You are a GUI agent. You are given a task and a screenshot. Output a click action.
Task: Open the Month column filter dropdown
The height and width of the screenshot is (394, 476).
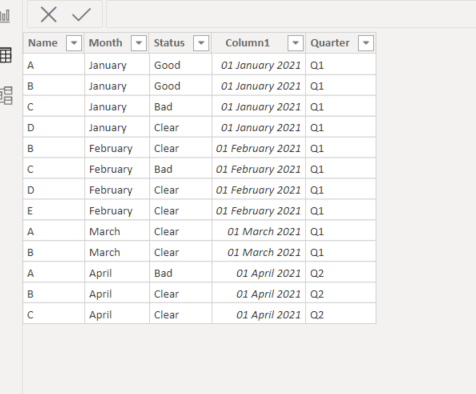[139, 43]
